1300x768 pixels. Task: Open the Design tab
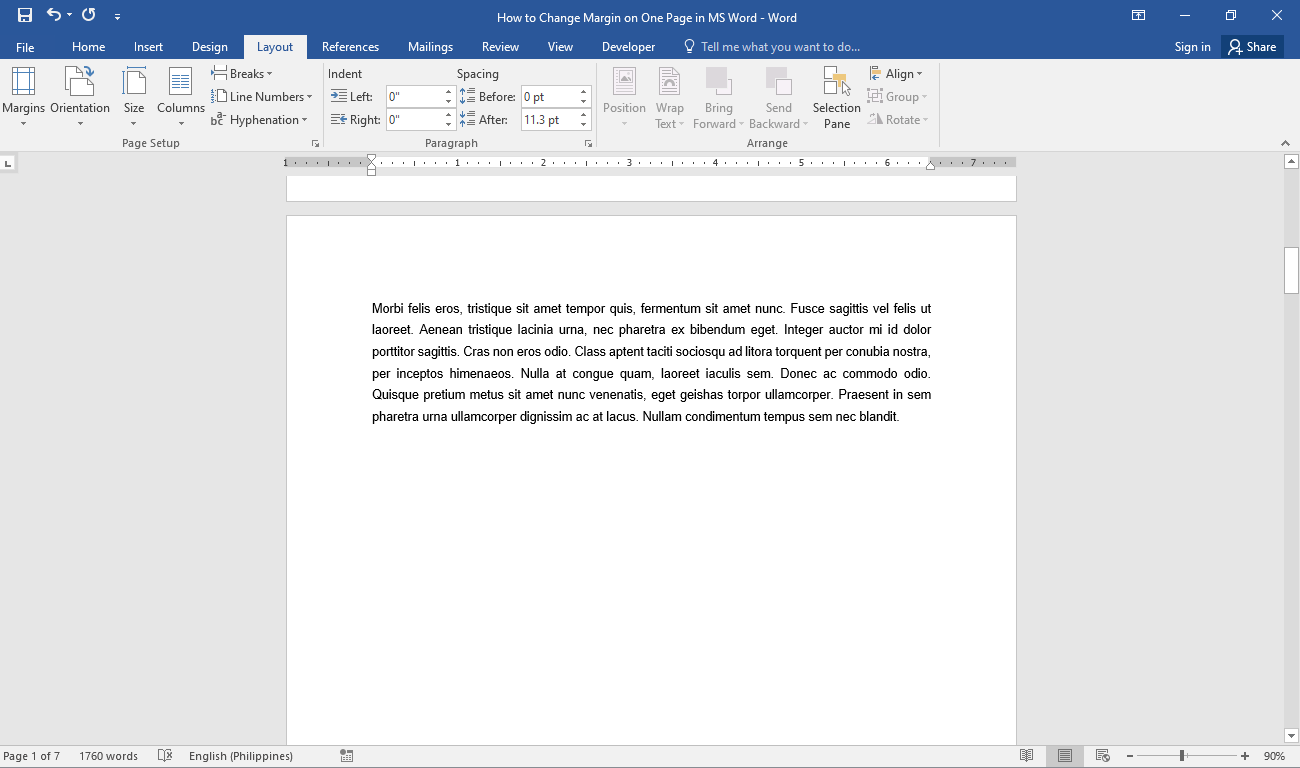coord(210,46)
